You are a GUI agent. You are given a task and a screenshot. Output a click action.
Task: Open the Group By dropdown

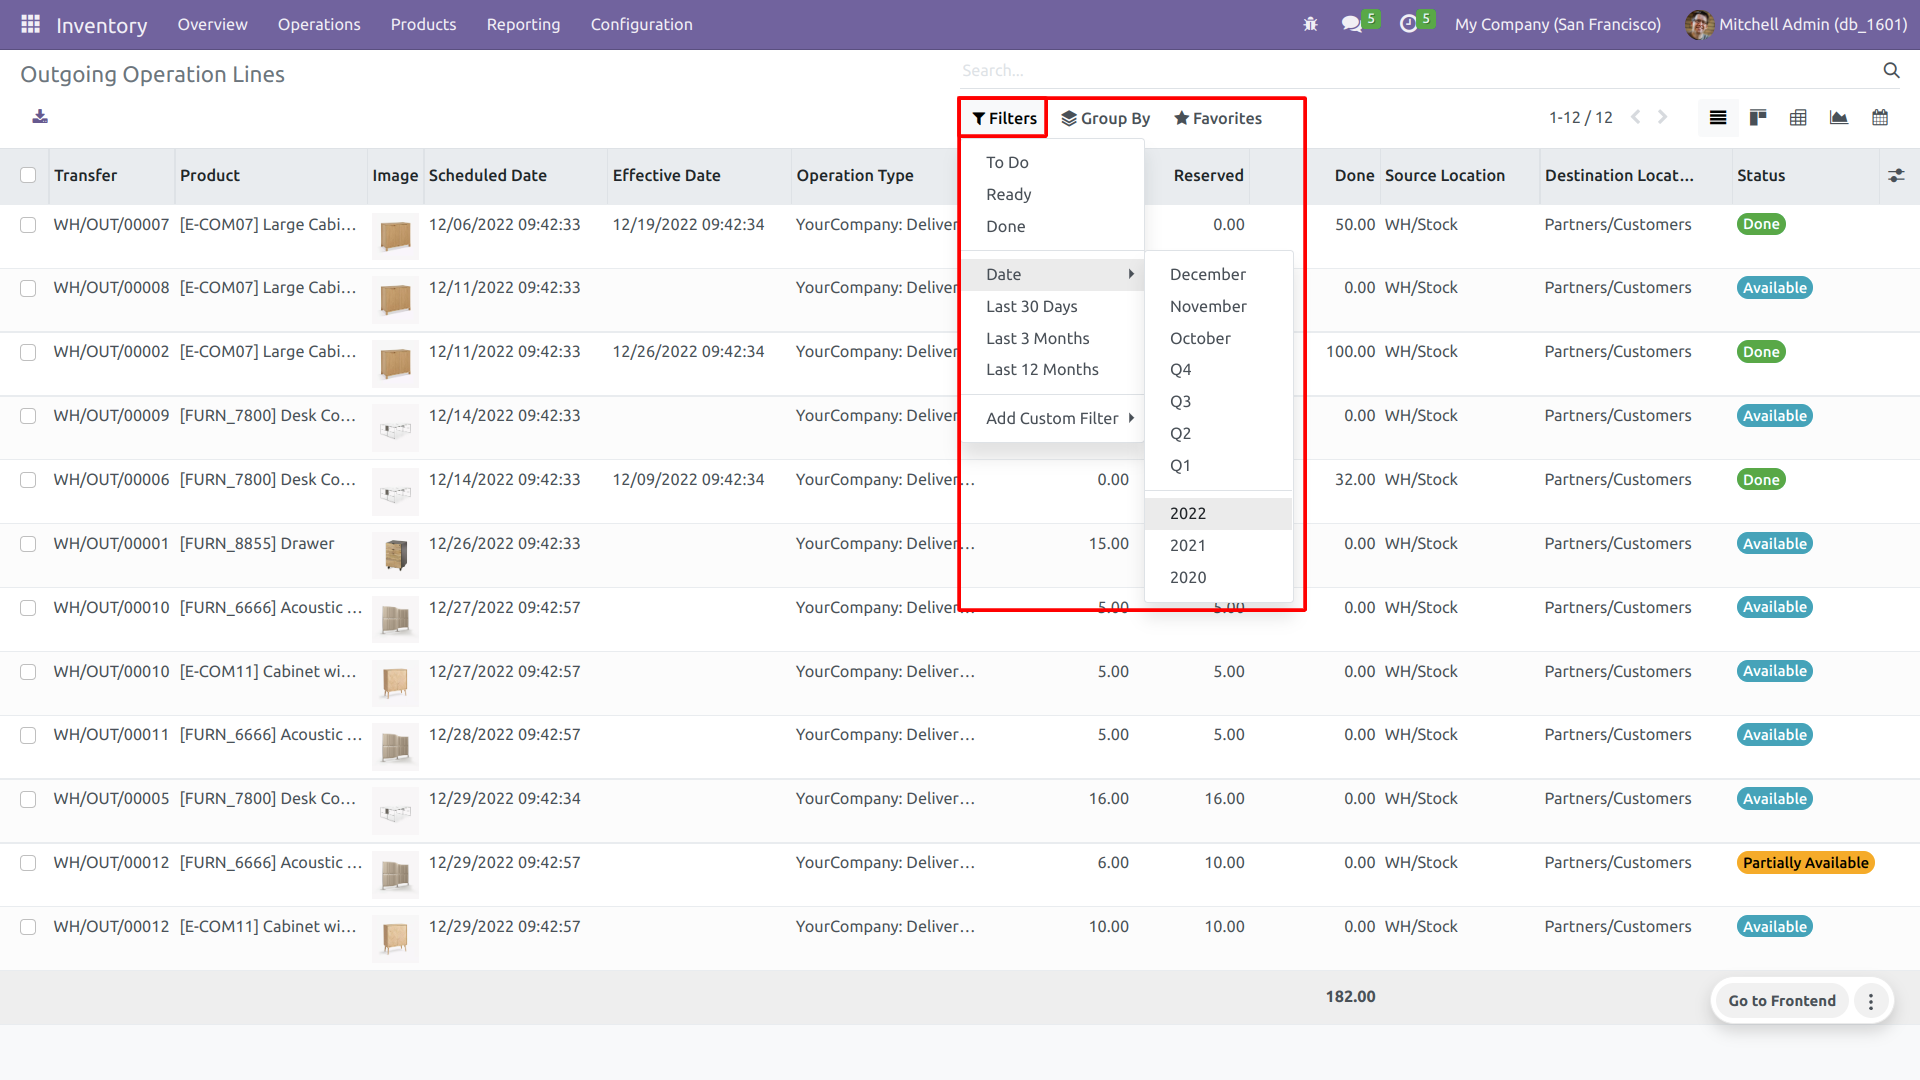[x=1105, y=118]
